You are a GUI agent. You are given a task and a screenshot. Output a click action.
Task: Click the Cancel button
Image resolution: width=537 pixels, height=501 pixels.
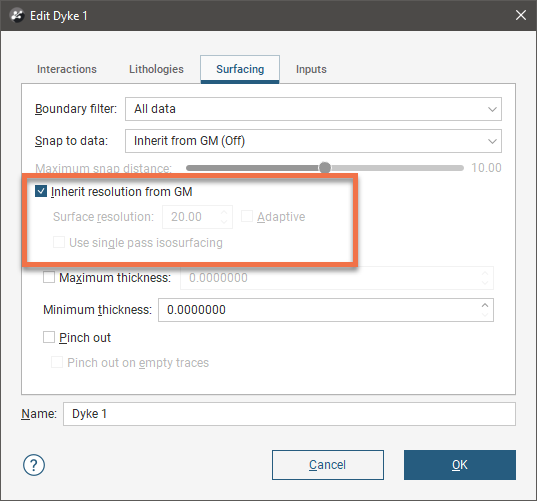pos(328,465)
